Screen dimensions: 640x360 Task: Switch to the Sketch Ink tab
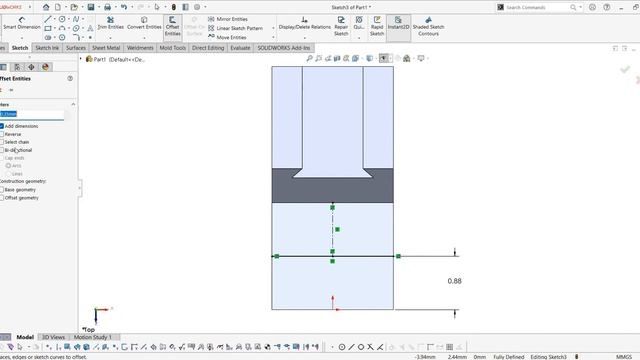pos(47,48)
